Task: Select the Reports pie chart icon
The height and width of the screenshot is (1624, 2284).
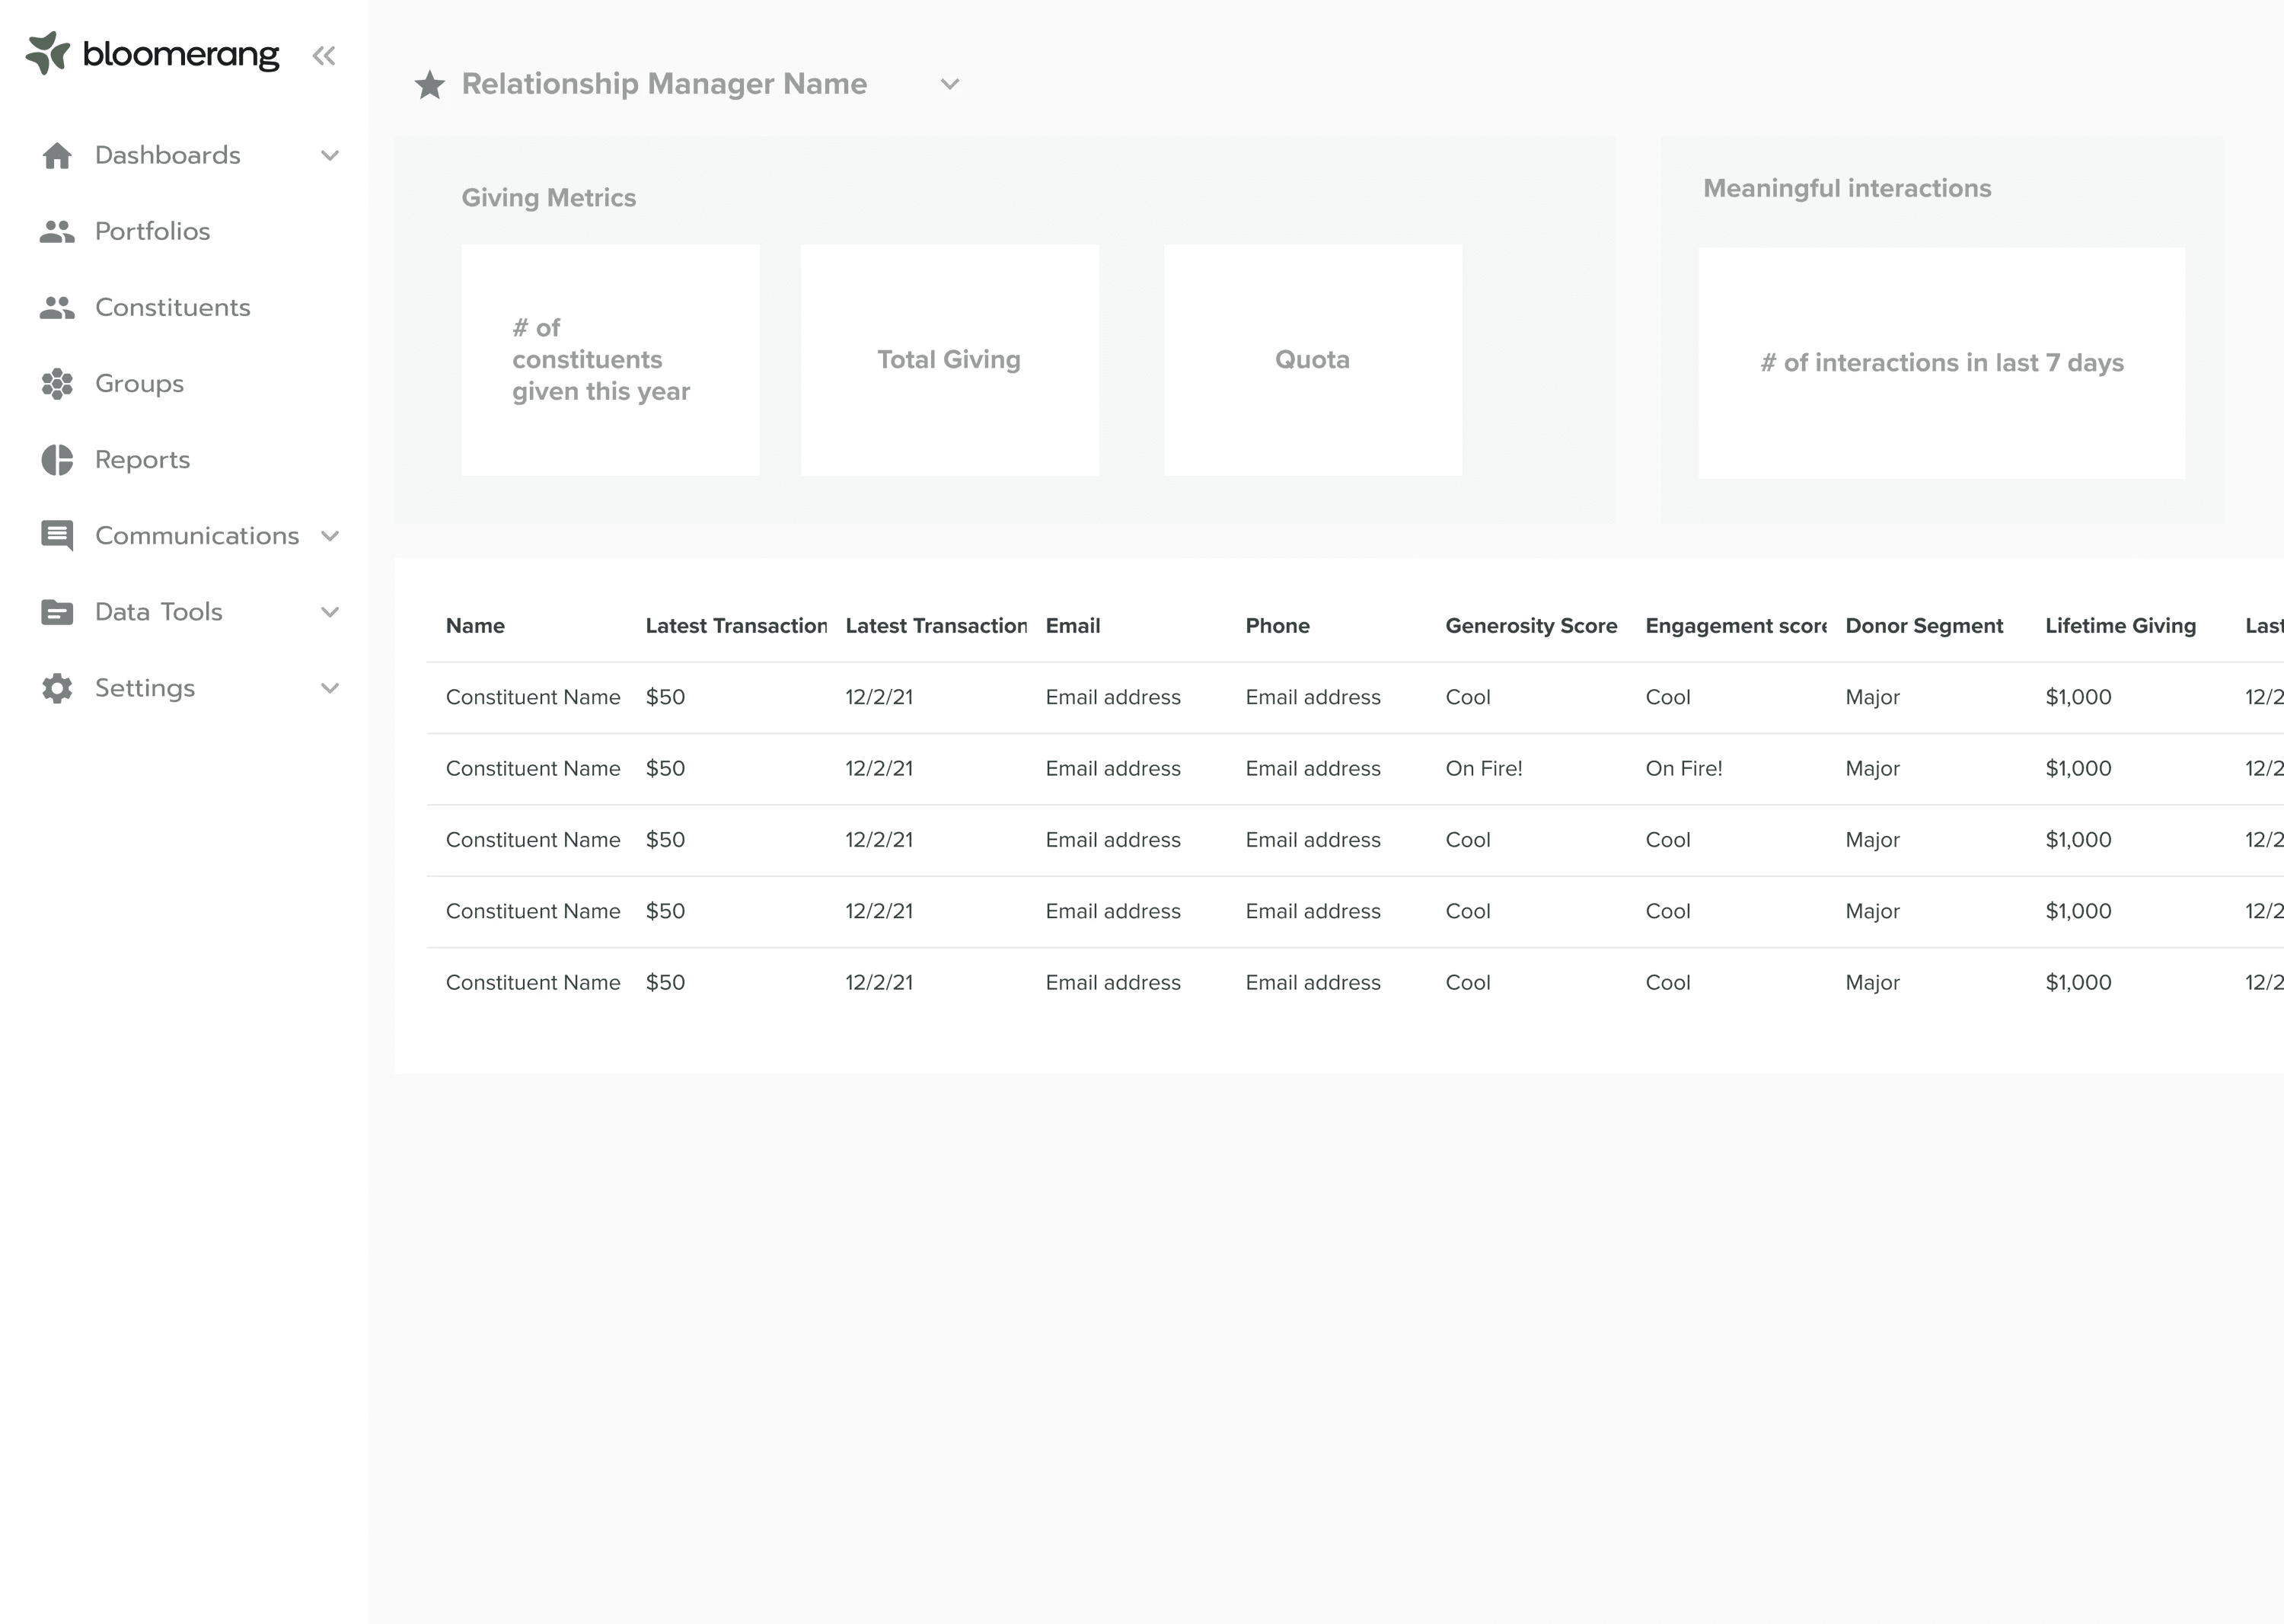Action: pos(56,459)
